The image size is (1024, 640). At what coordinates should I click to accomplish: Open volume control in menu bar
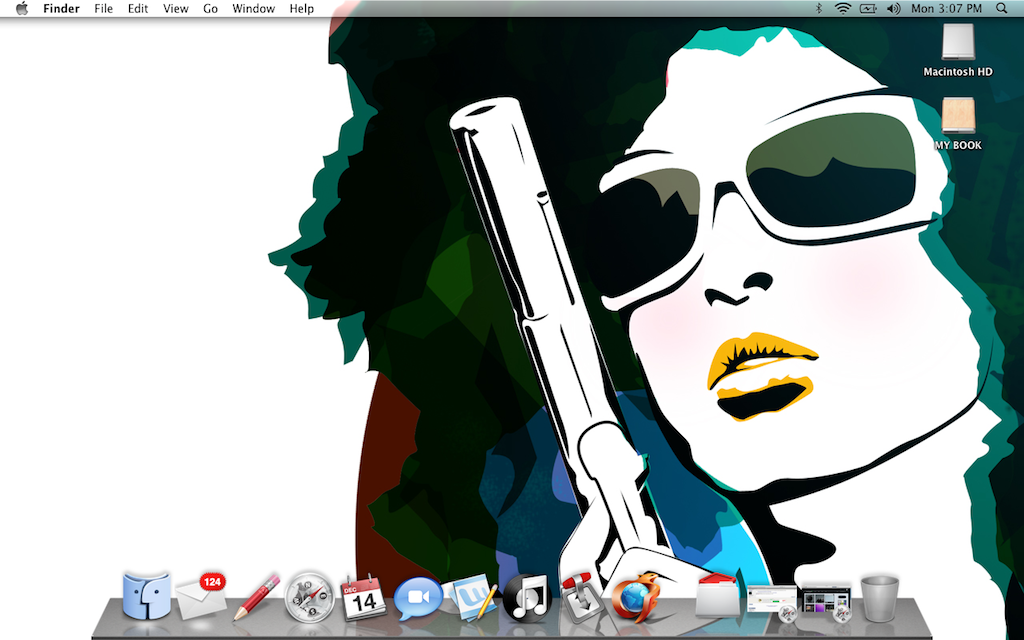[893, 8]
